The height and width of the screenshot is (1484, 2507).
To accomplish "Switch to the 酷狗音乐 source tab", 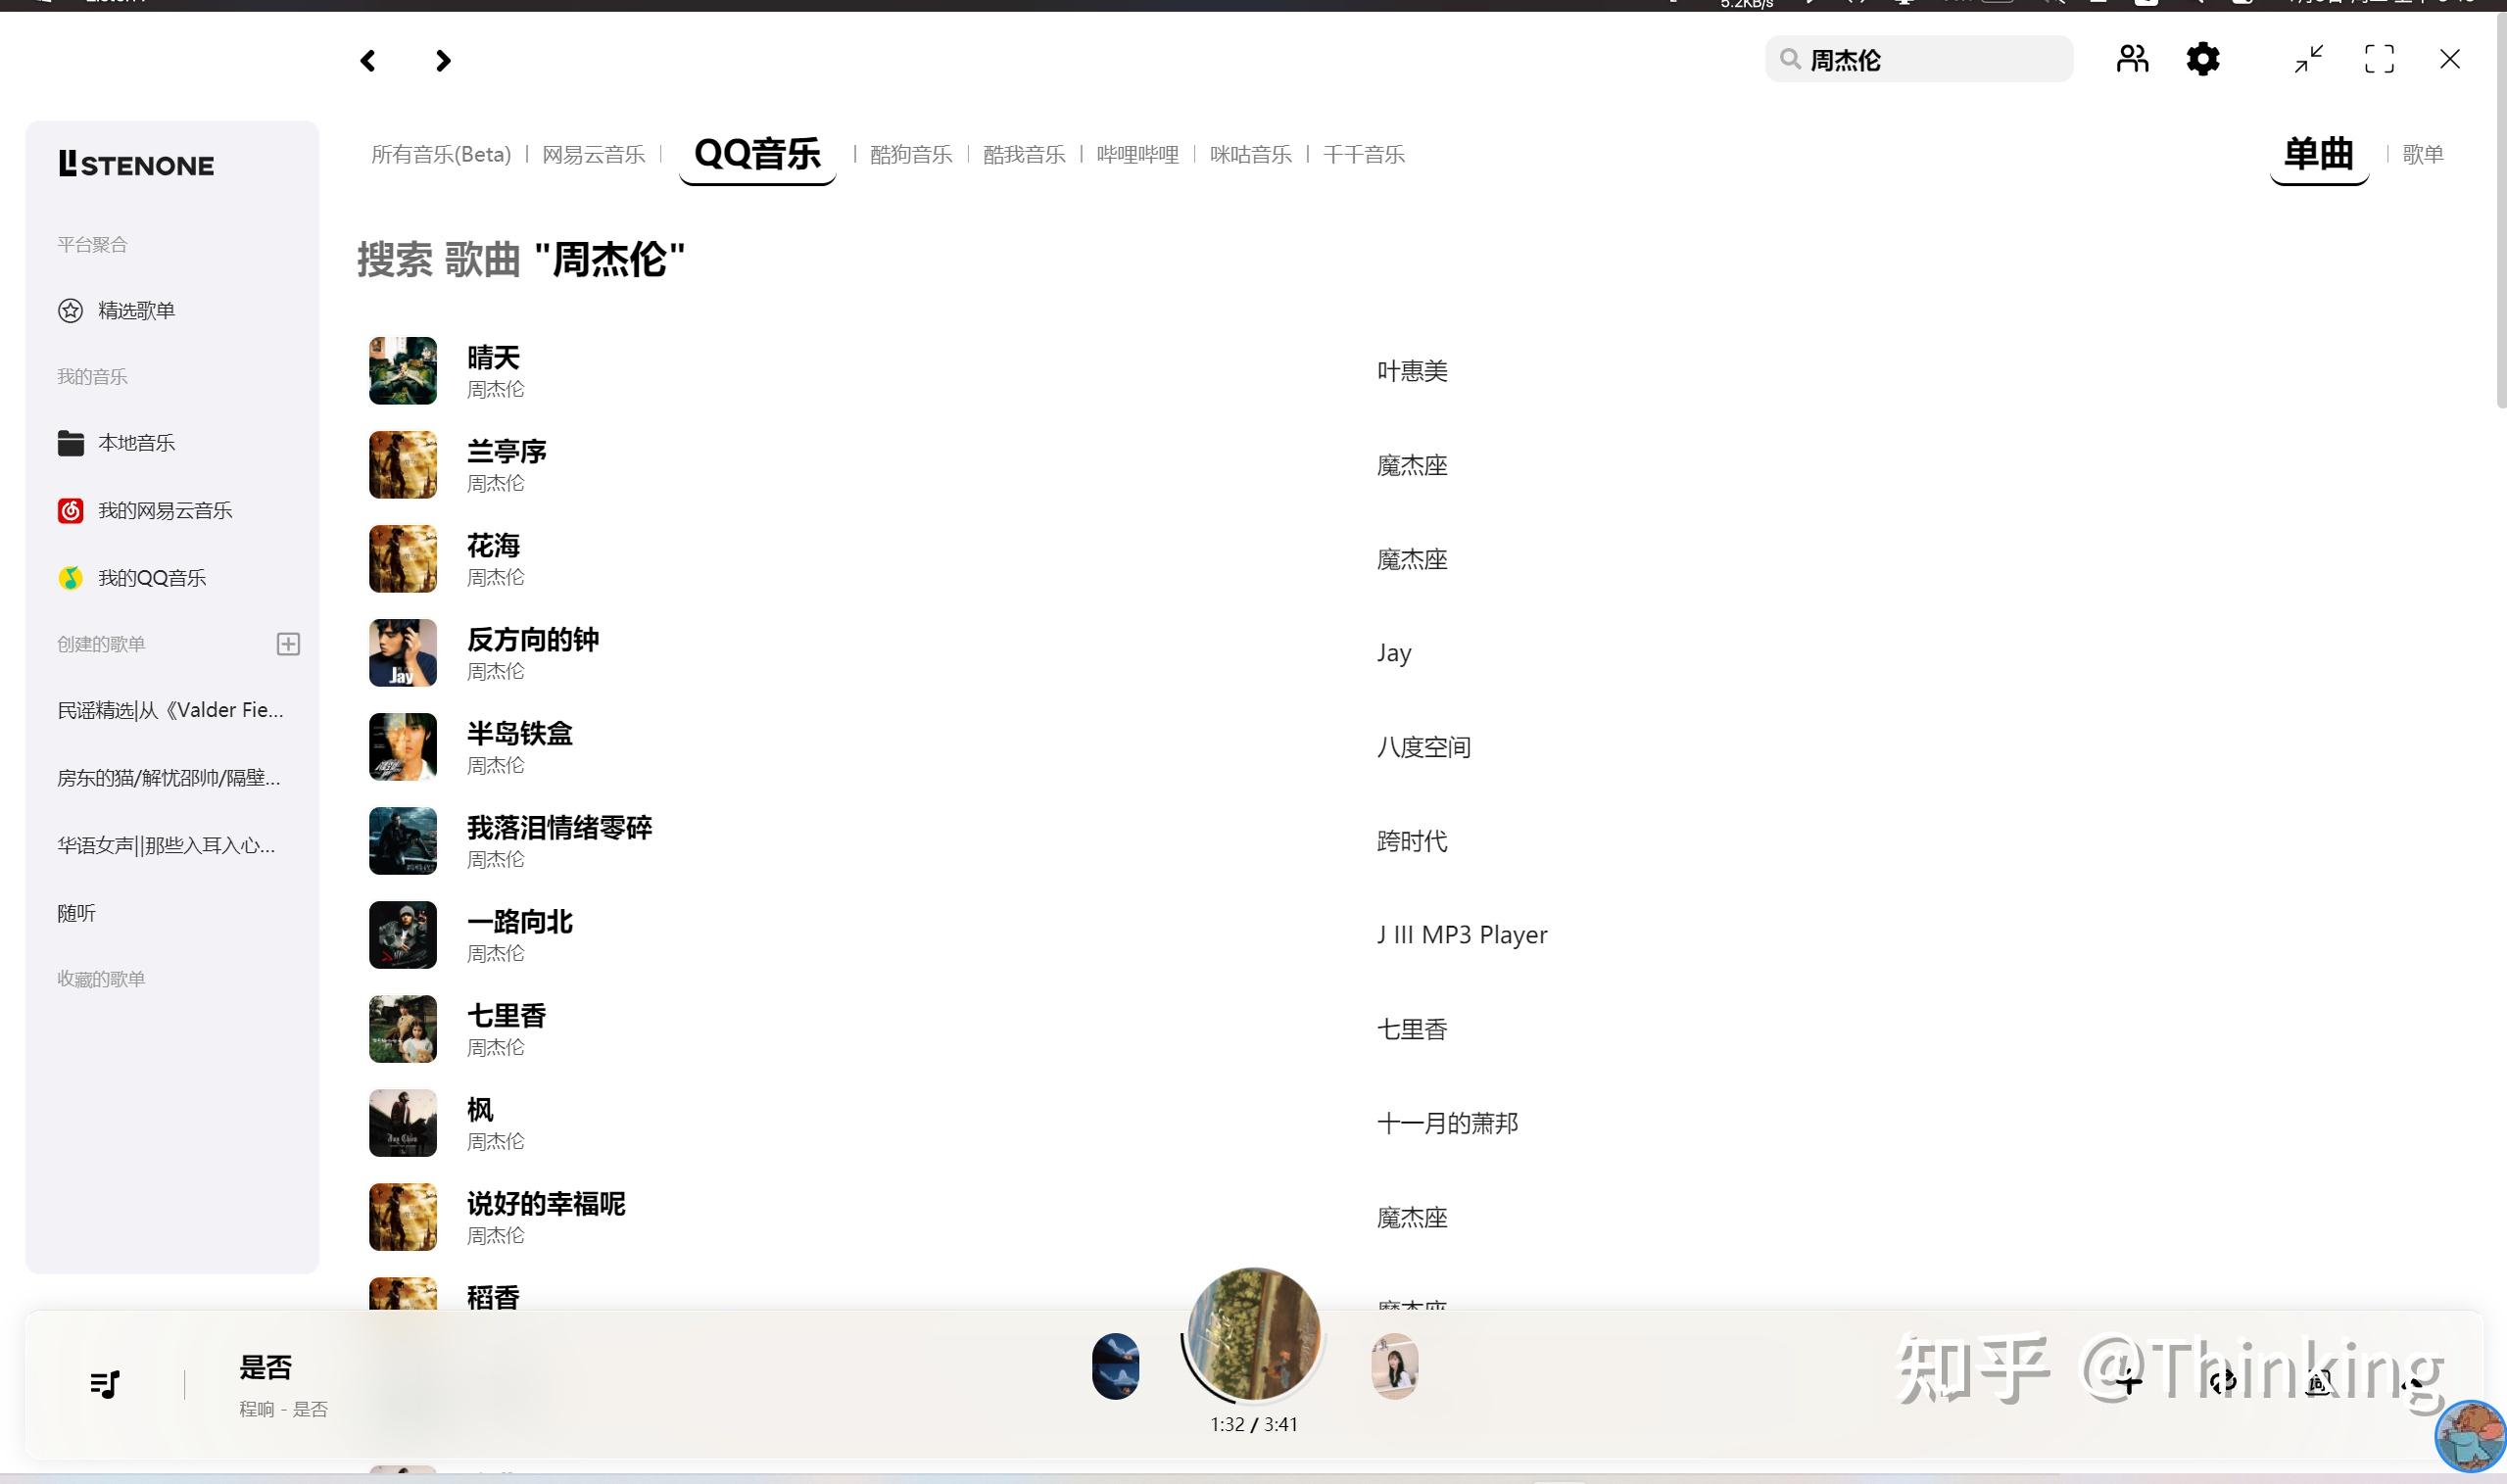I will [910, 154].
